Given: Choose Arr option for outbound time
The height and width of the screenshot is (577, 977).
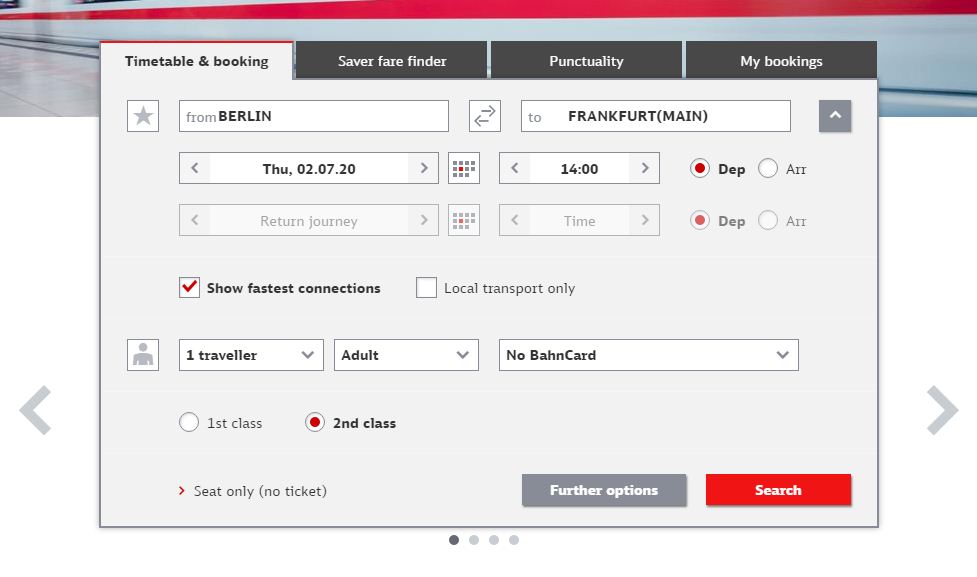Looking at the screenshot, I should coord(768,169).
